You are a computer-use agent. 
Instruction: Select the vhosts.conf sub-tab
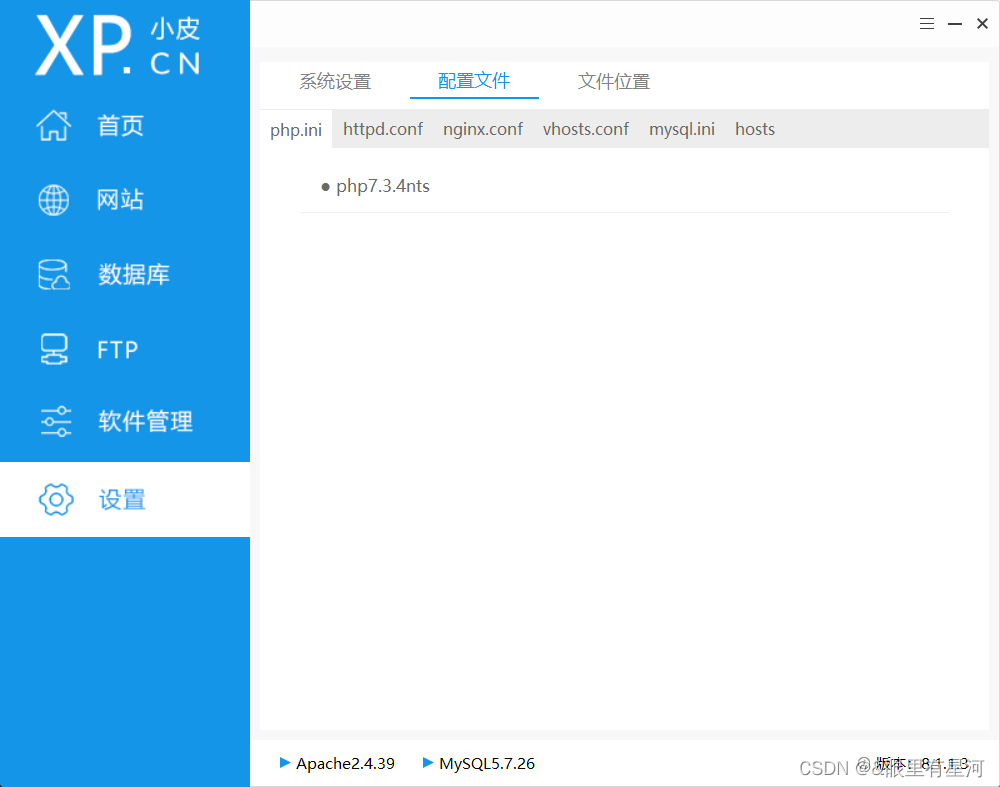[x=585, y=129]
